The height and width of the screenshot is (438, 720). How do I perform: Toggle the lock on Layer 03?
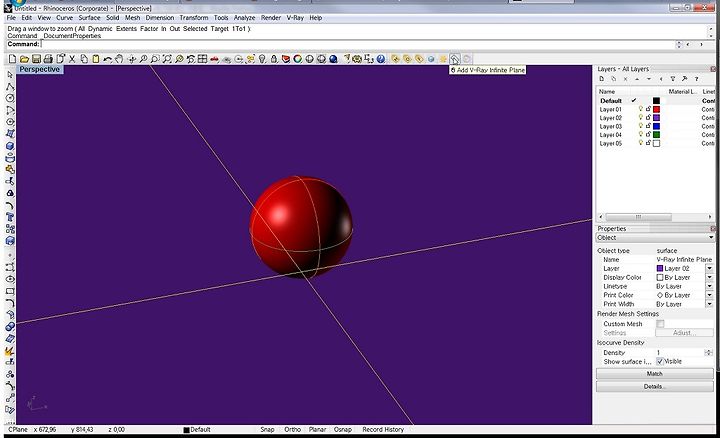(x=648, y=126)
